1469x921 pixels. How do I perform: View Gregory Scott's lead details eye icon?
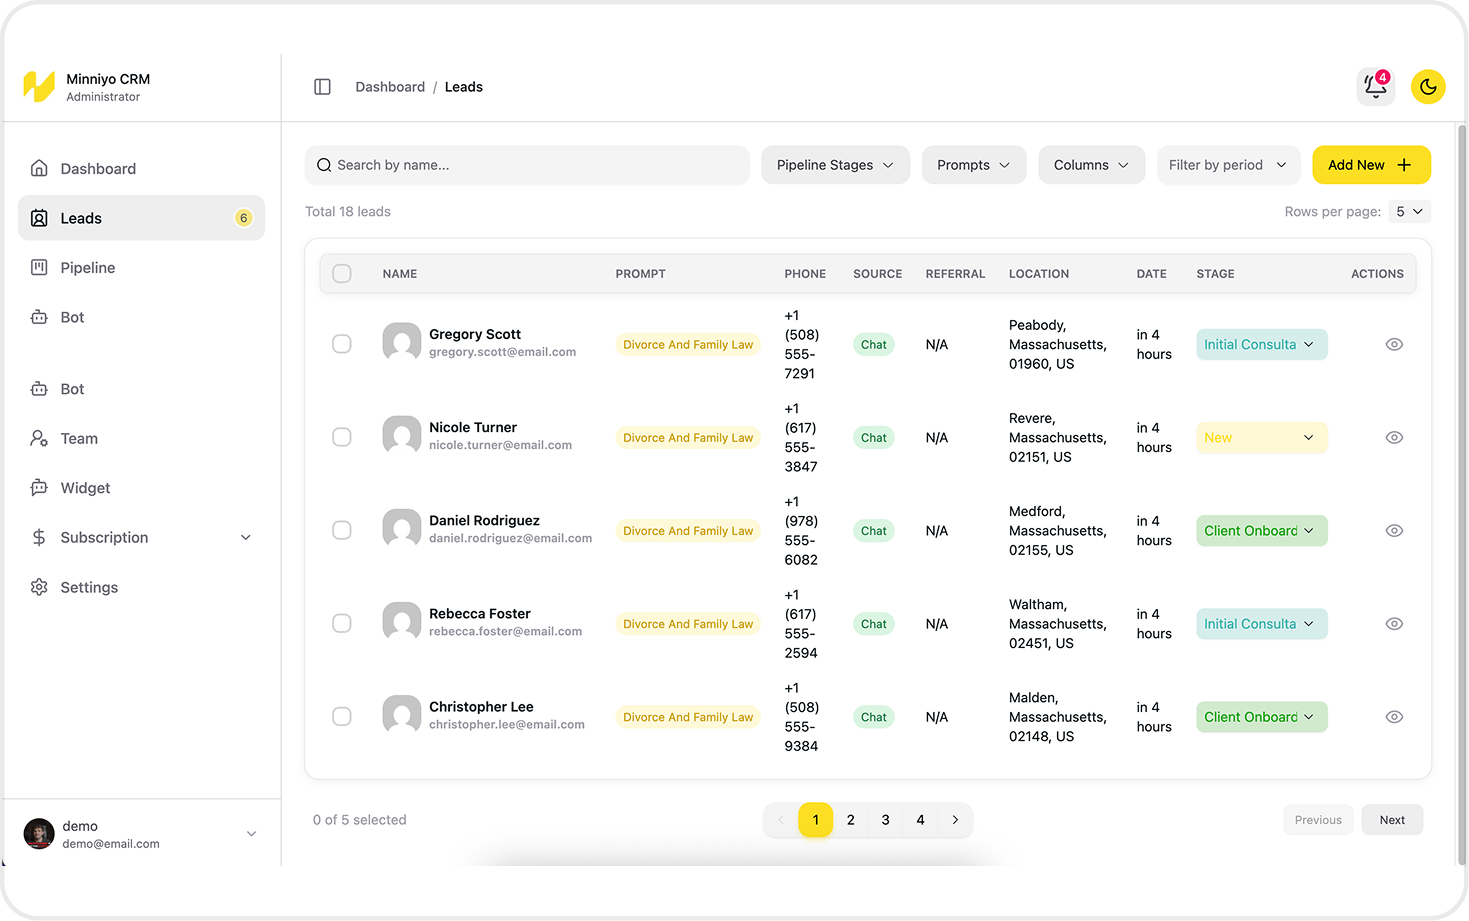tap(1394, 344)
